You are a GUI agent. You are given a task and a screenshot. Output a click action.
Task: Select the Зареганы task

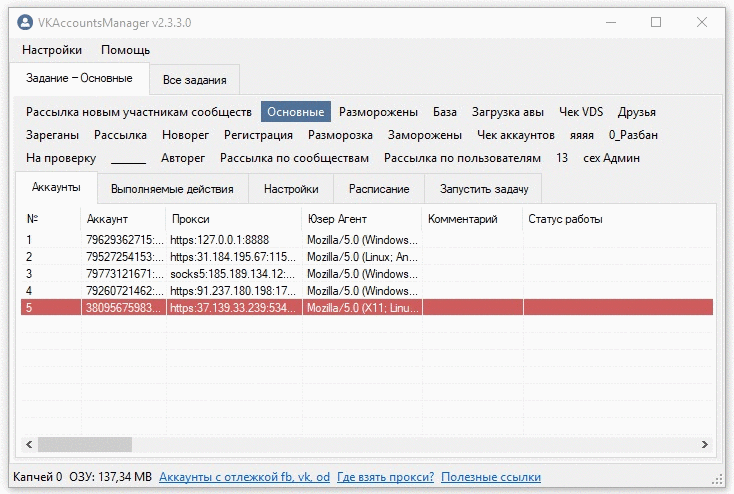tap(52, 135)
